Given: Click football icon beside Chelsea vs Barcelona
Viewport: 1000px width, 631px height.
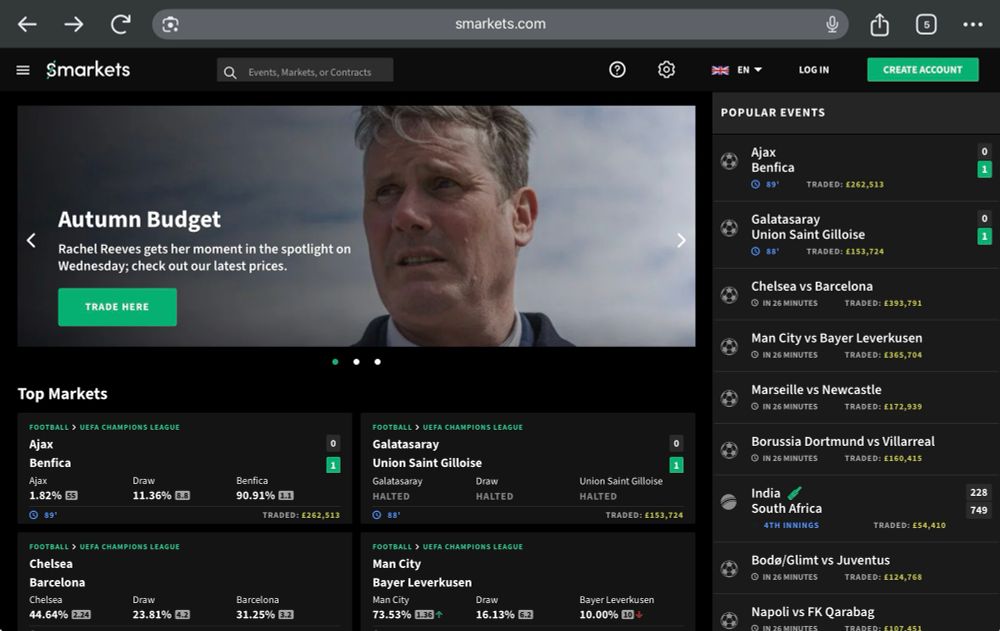Looking at the screenshot, I should click(729, 295).
